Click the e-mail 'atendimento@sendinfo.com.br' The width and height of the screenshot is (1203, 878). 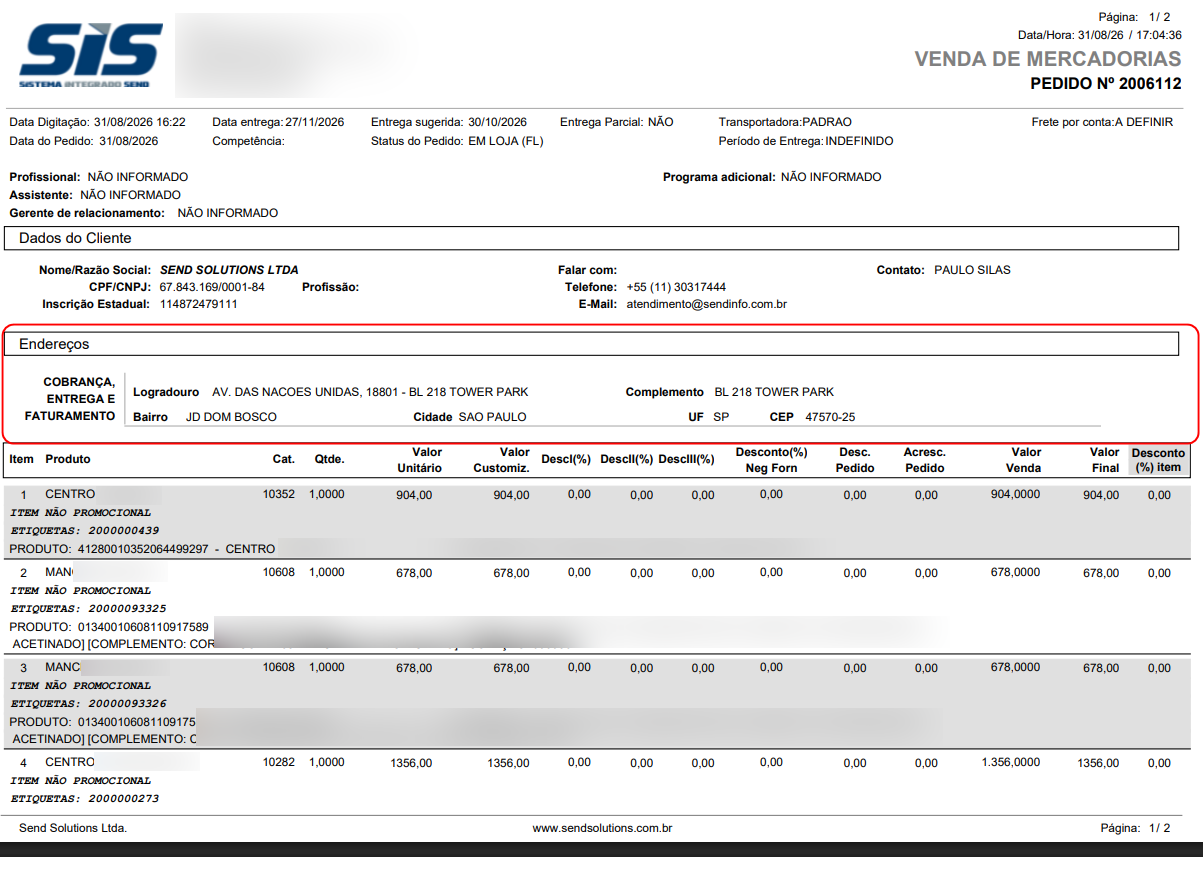[706, 304]
